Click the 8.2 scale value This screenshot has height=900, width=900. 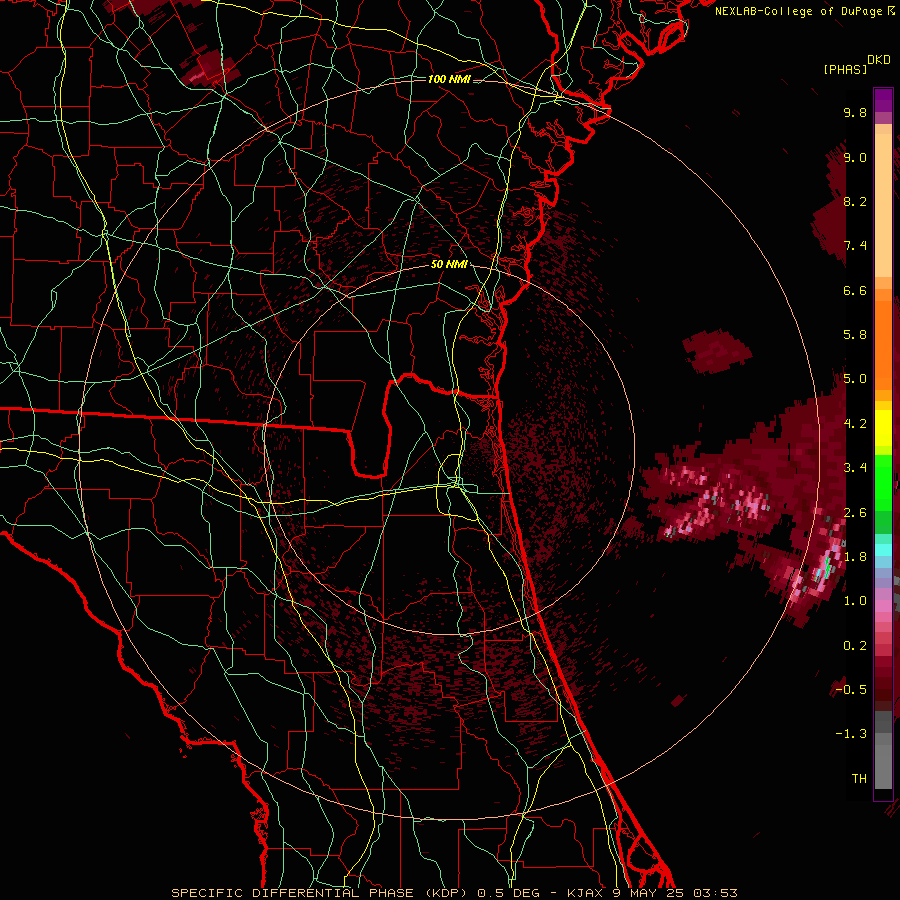(855, 201)
